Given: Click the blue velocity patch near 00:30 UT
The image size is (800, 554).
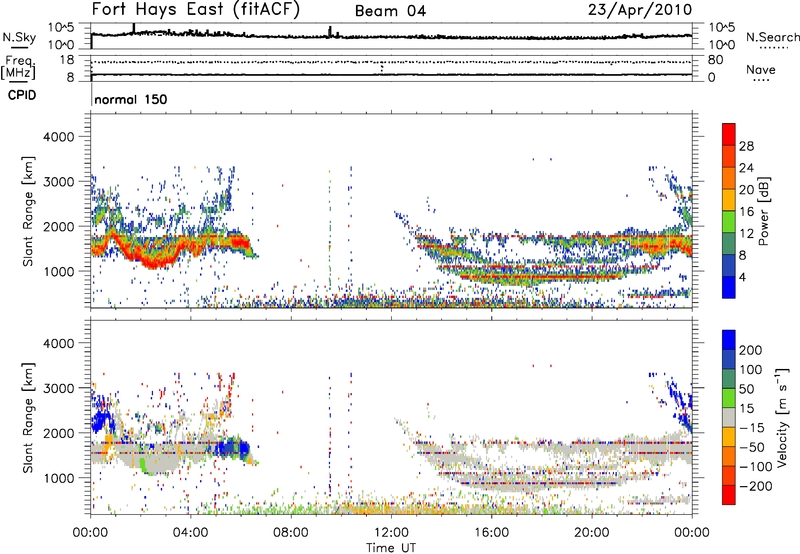Looking at the screenshot, I should pyautogui.click(x=102, y=422).
